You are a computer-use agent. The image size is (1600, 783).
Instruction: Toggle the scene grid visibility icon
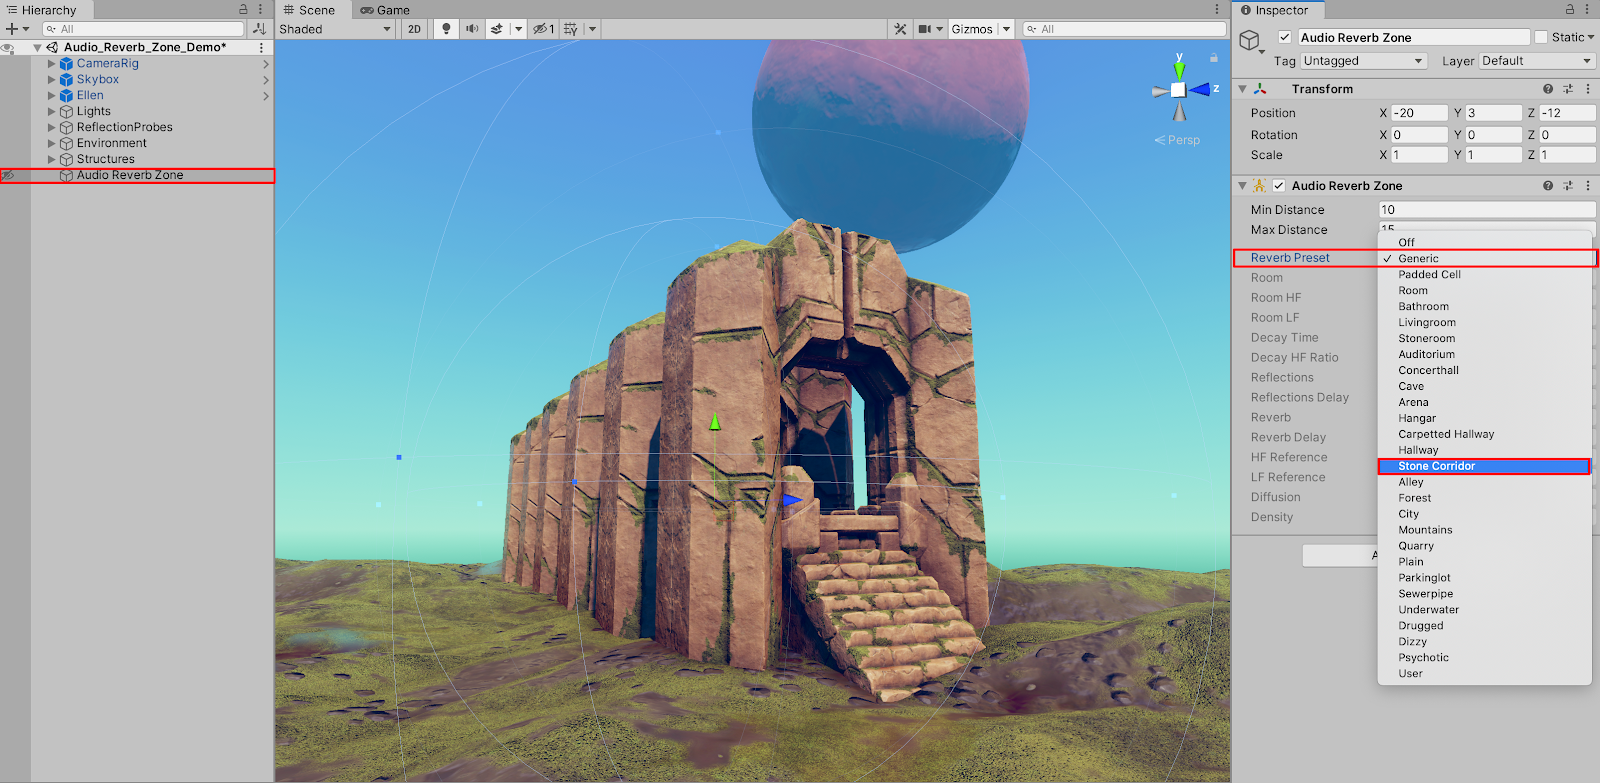click(571, 29)
